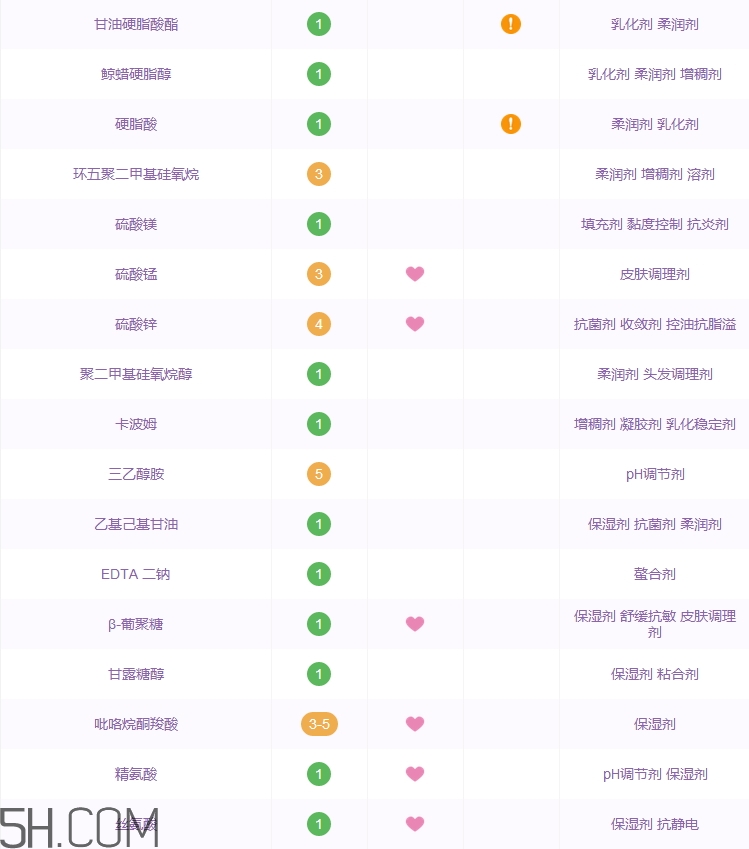
Task: Click the orange warning icon beside 硬脂酸
Action: point(511,124)
